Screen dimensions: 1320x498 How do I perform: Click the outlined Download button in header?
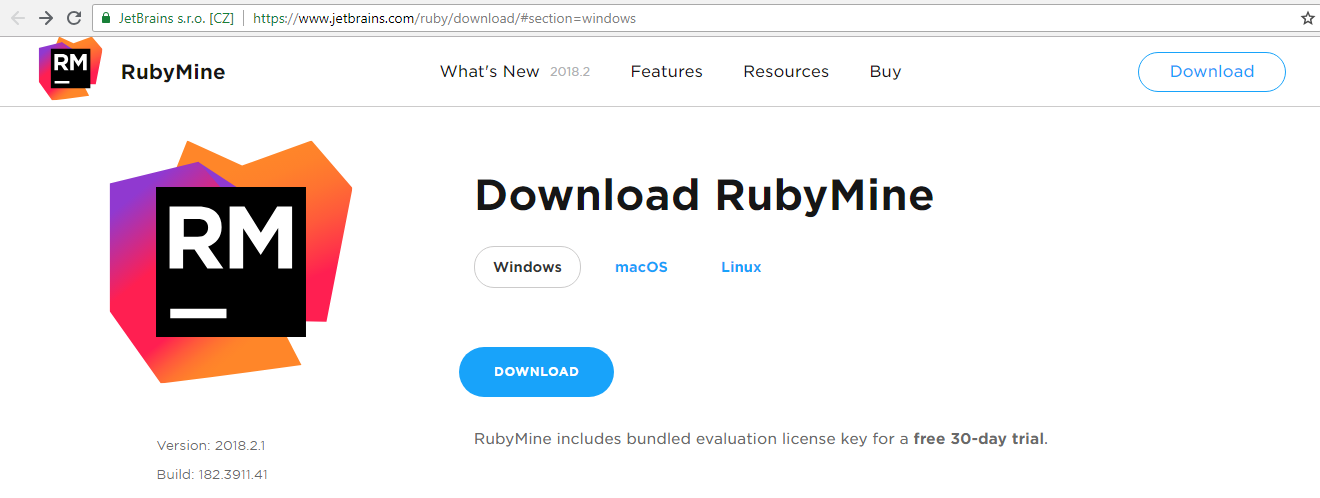1212,72
